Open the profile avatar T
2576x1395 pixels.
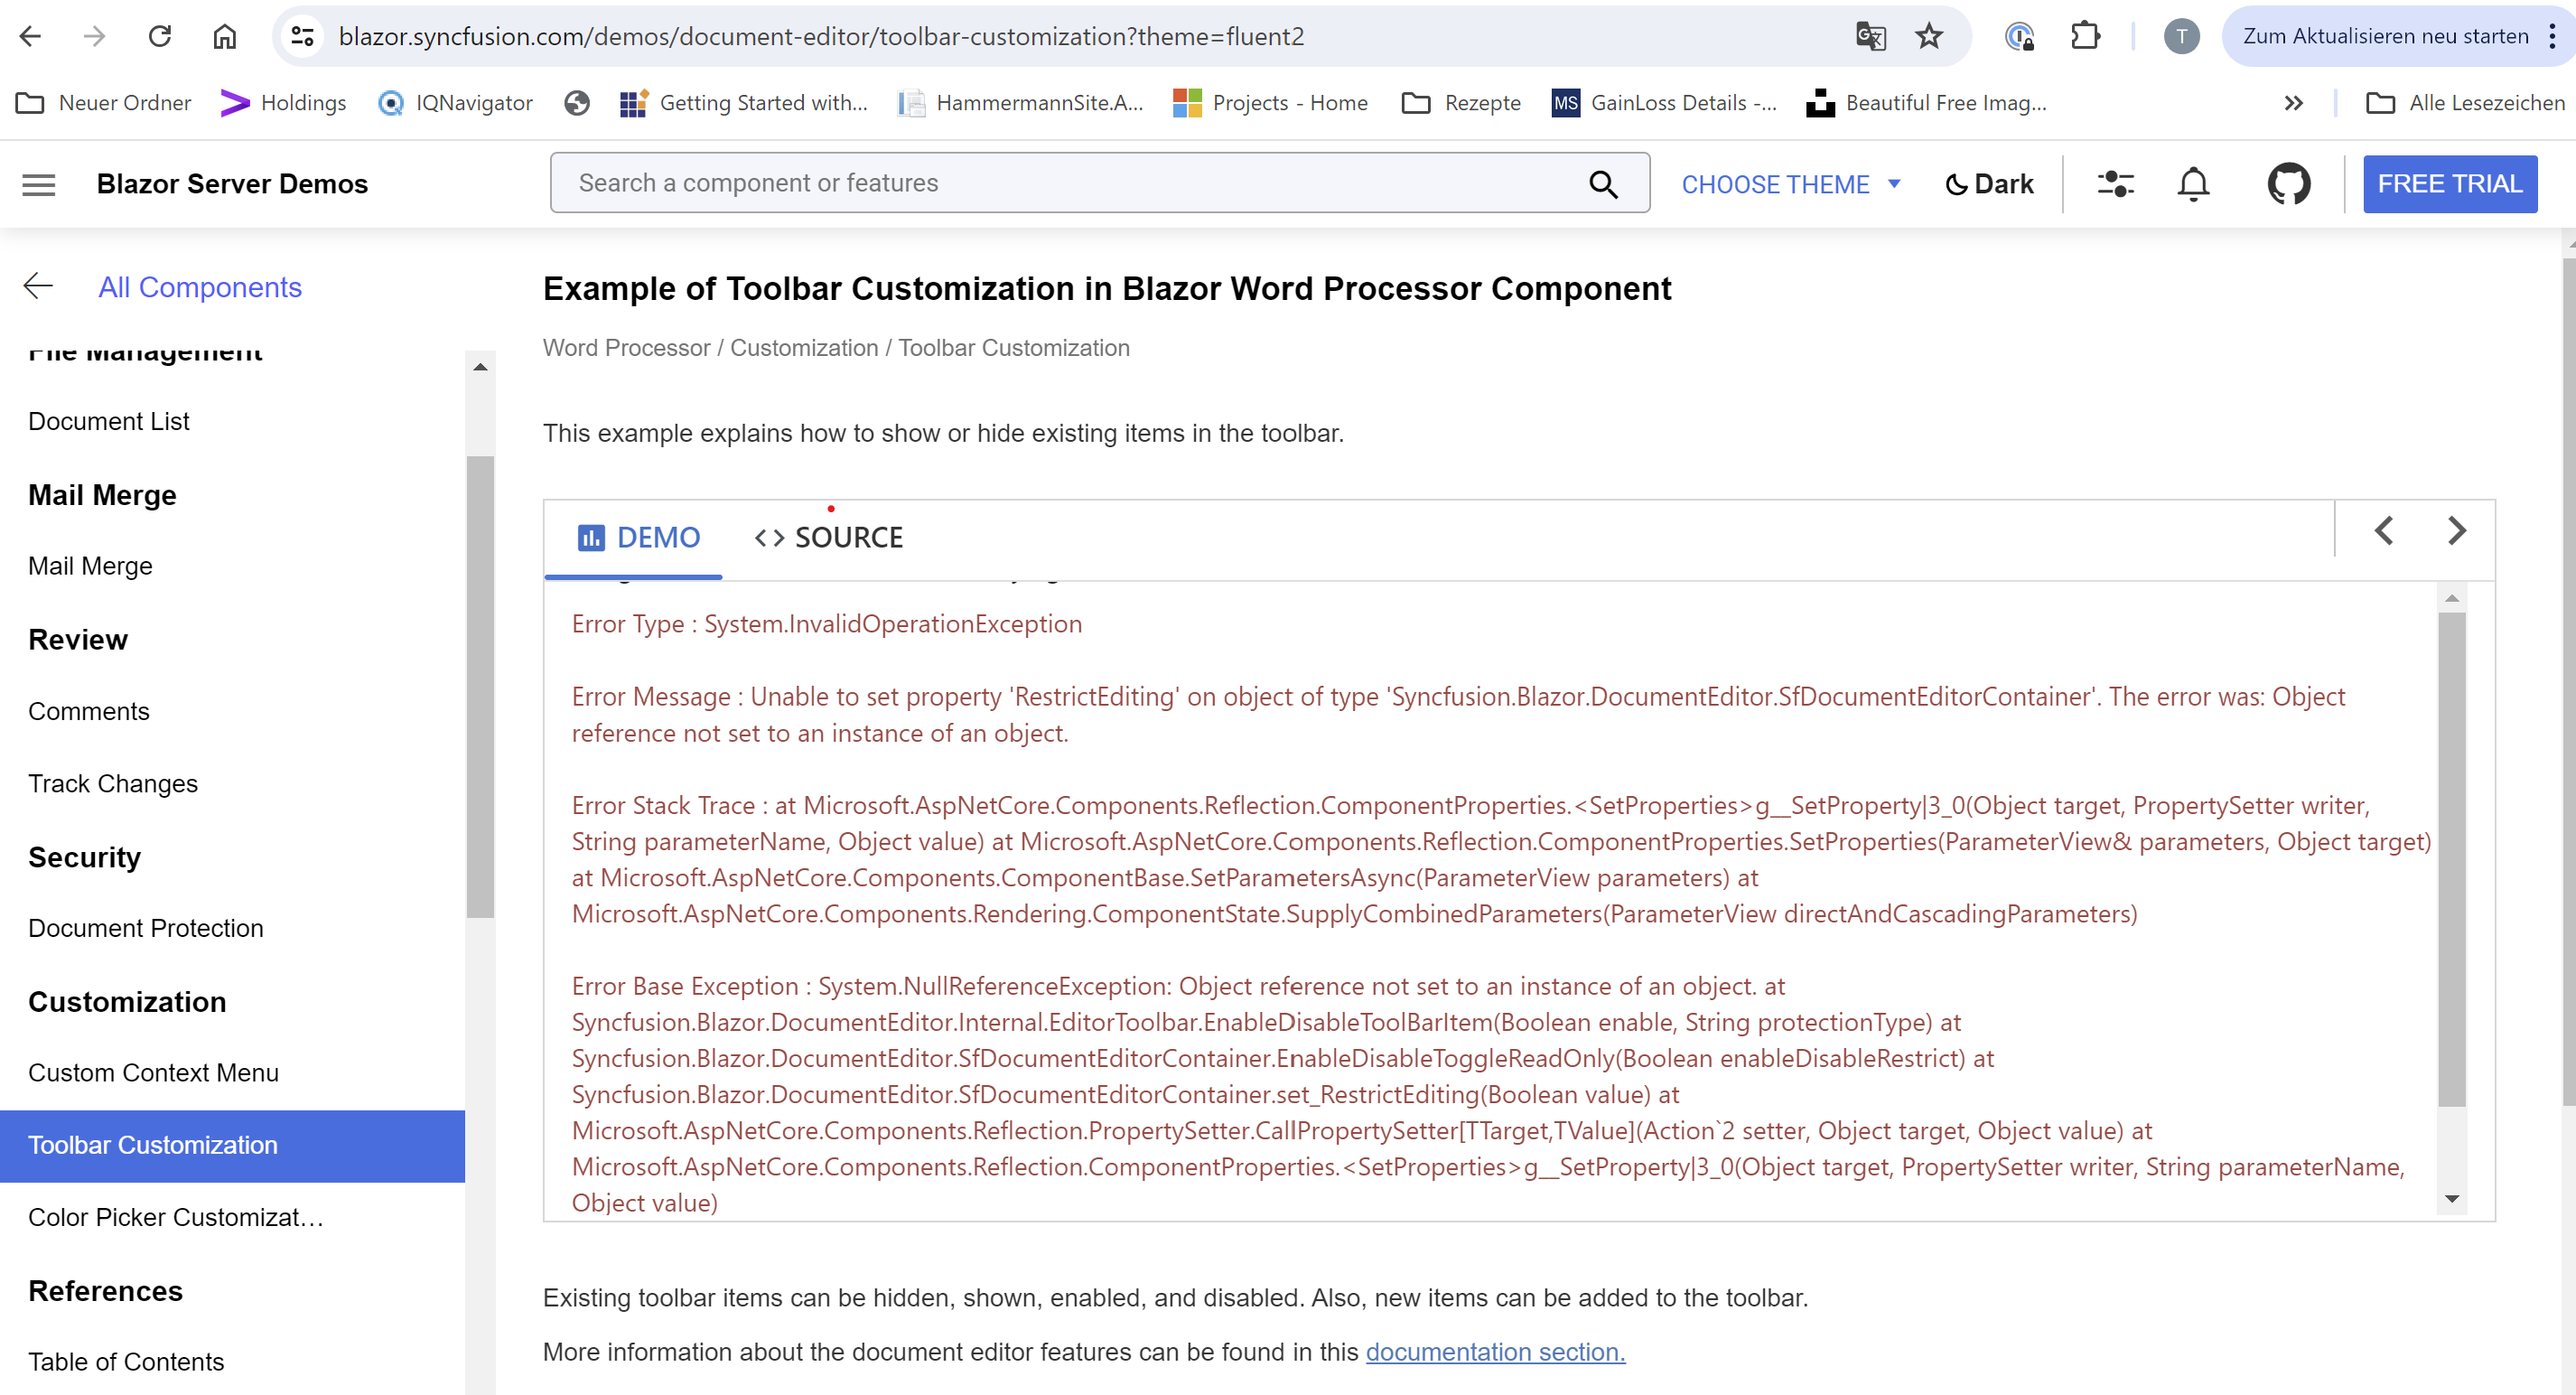click(x=2181, y=37)
